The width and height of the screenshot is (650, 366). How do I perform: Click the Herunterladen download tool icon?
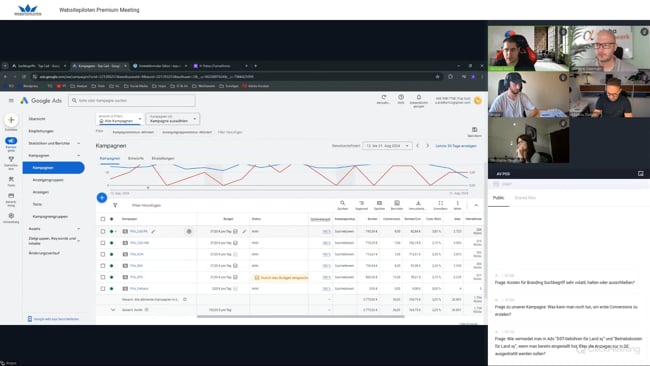pos(418,203)
